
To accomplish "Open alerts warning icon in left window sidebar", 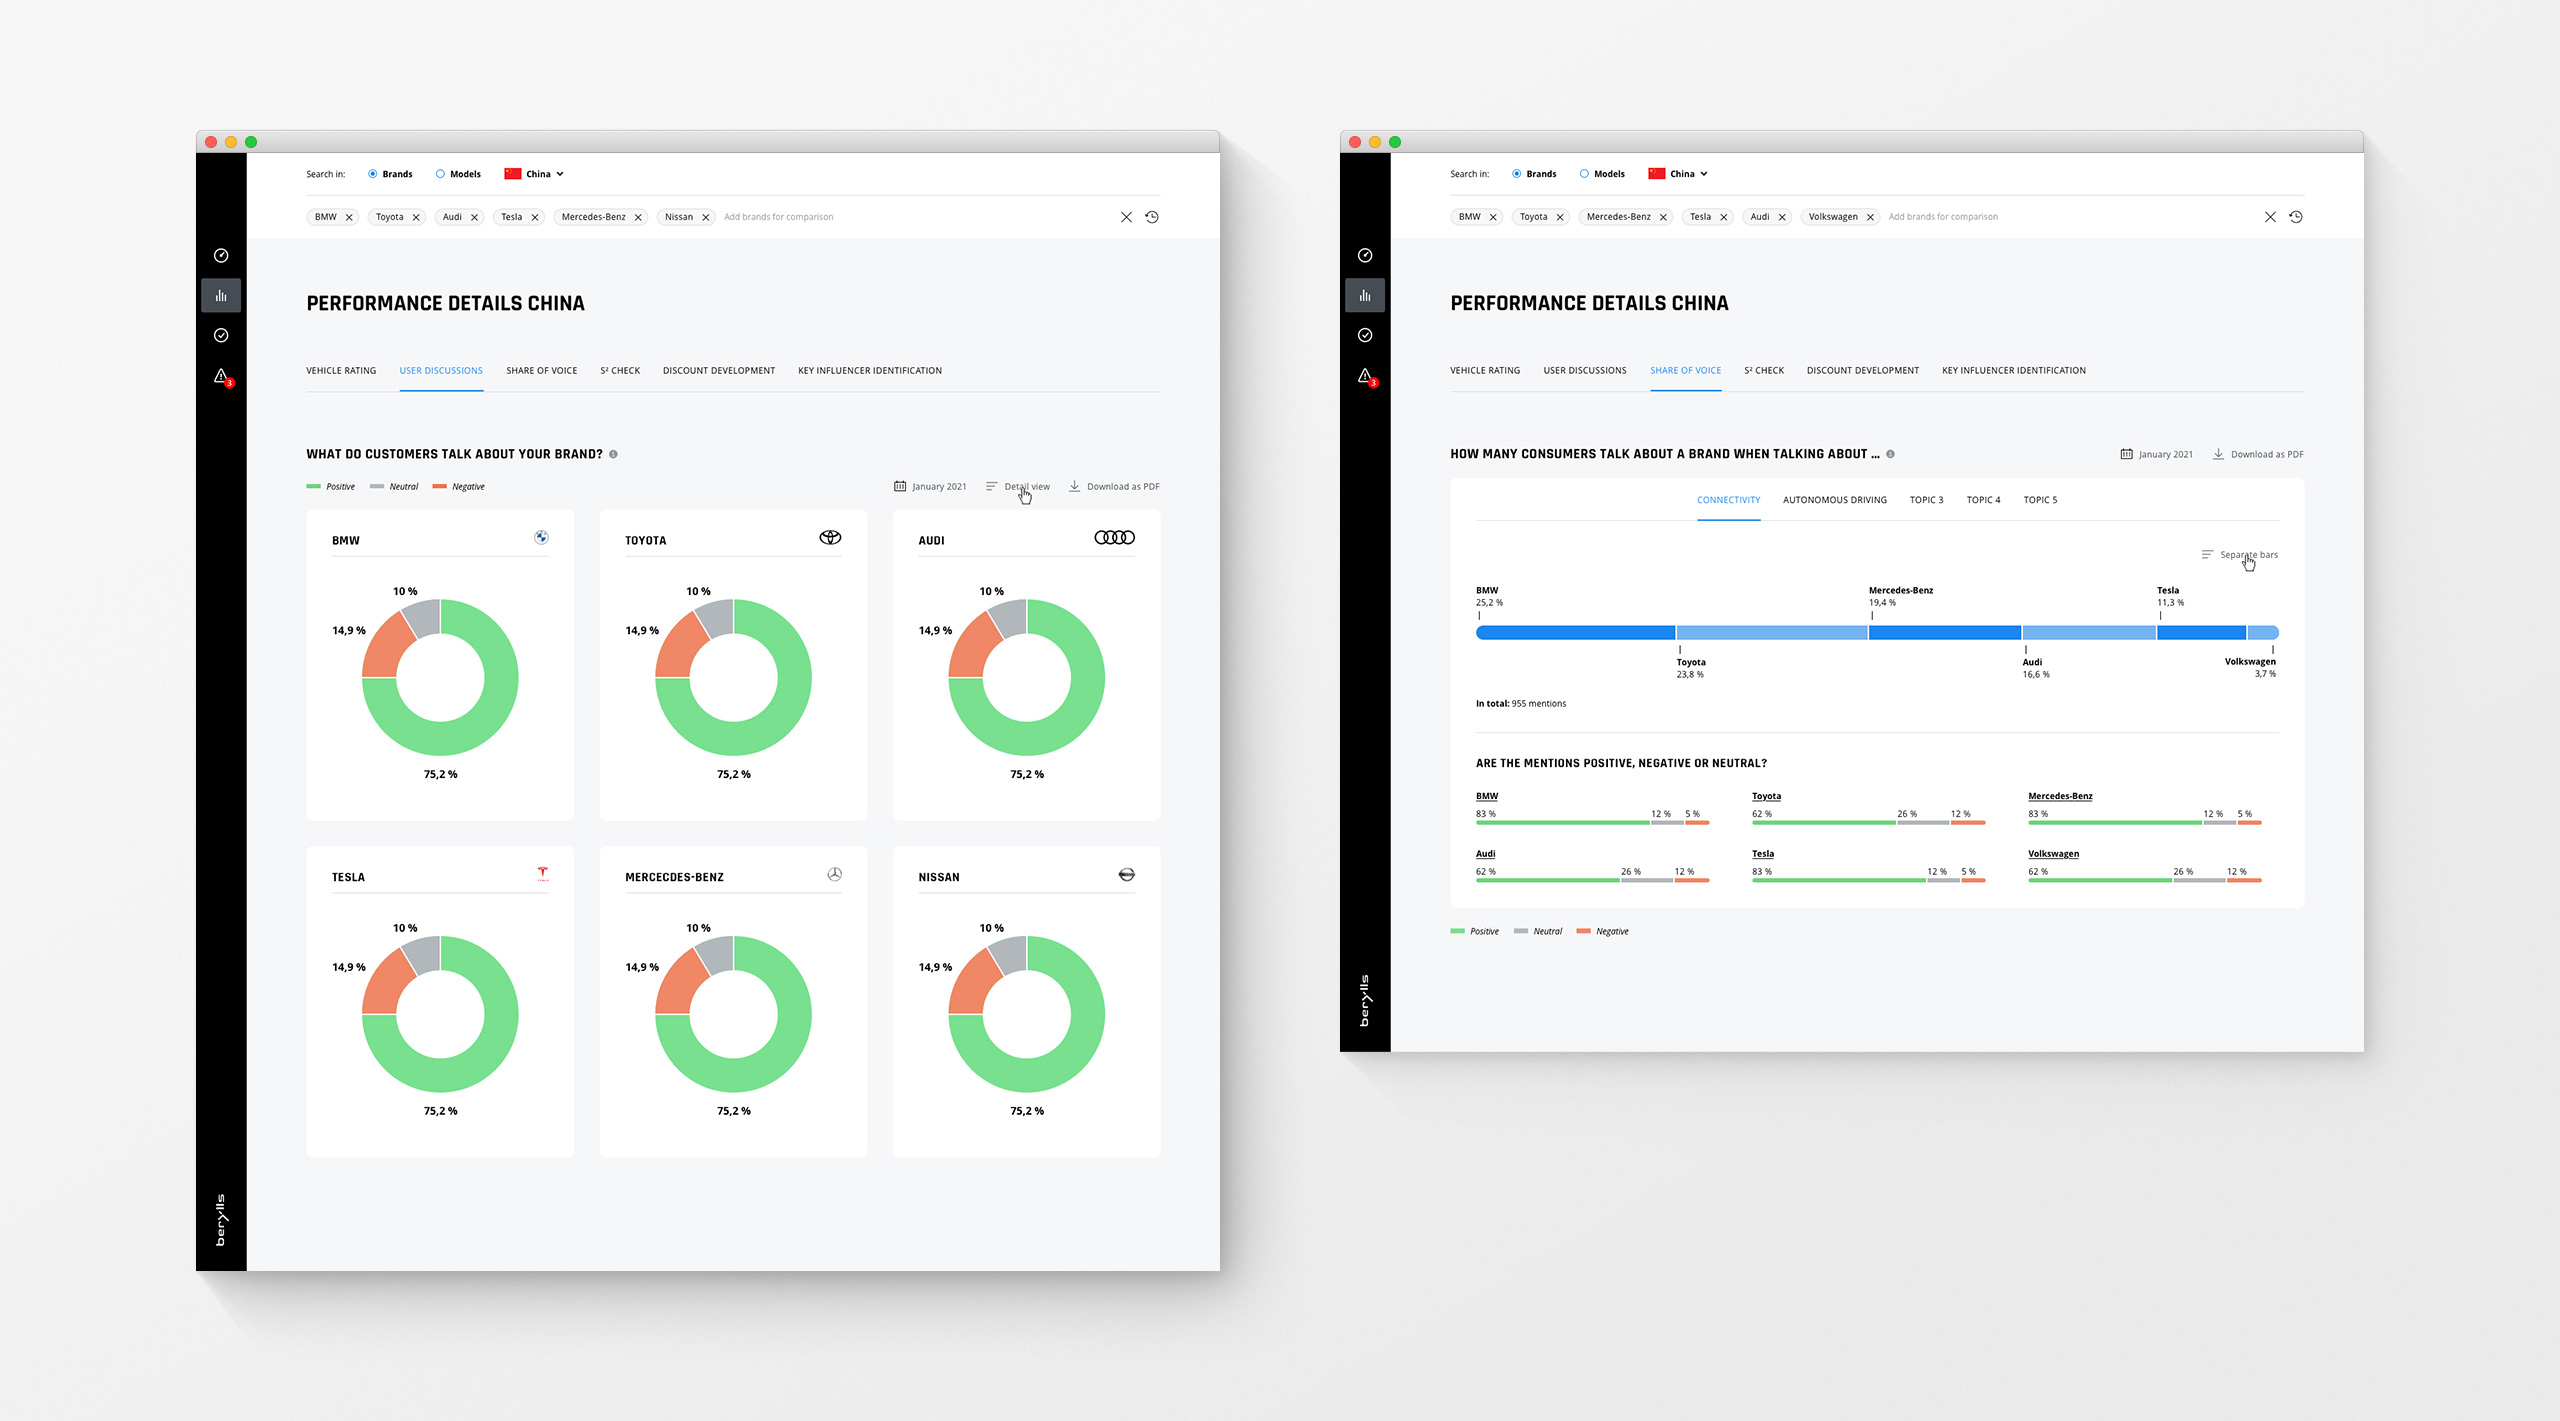I will 222,377.
